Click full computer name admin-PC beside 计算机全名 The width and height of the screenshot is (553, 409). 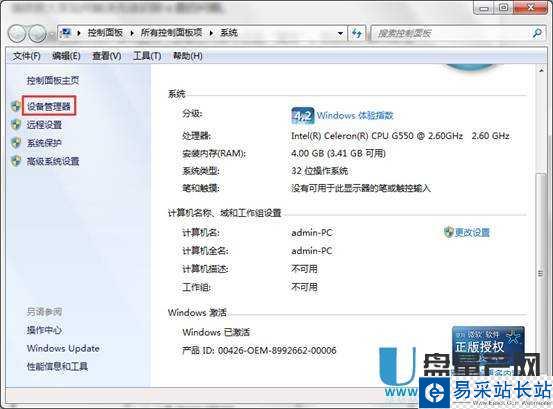click(x=312, y=251)
